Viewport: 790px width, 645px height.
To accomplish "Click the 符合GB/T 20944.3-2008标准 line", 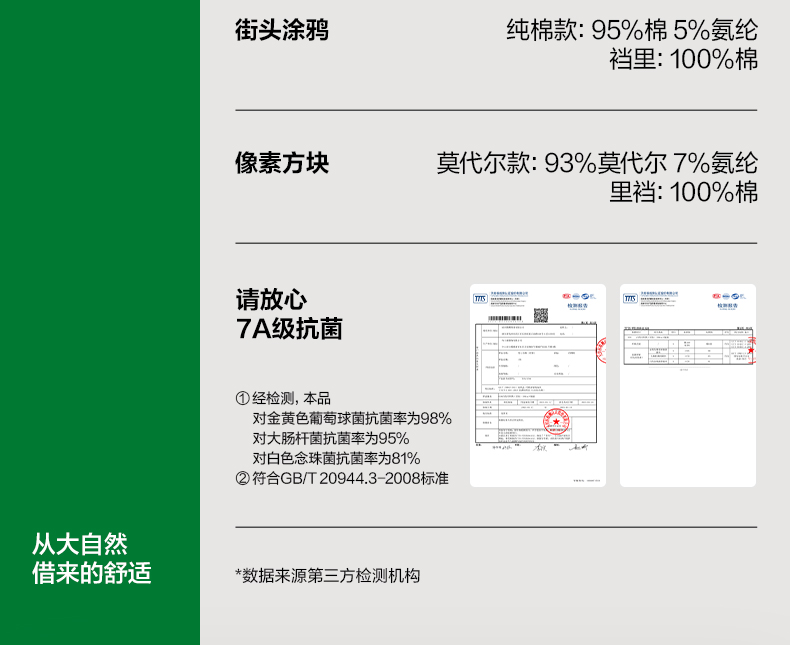I will 342,478.
